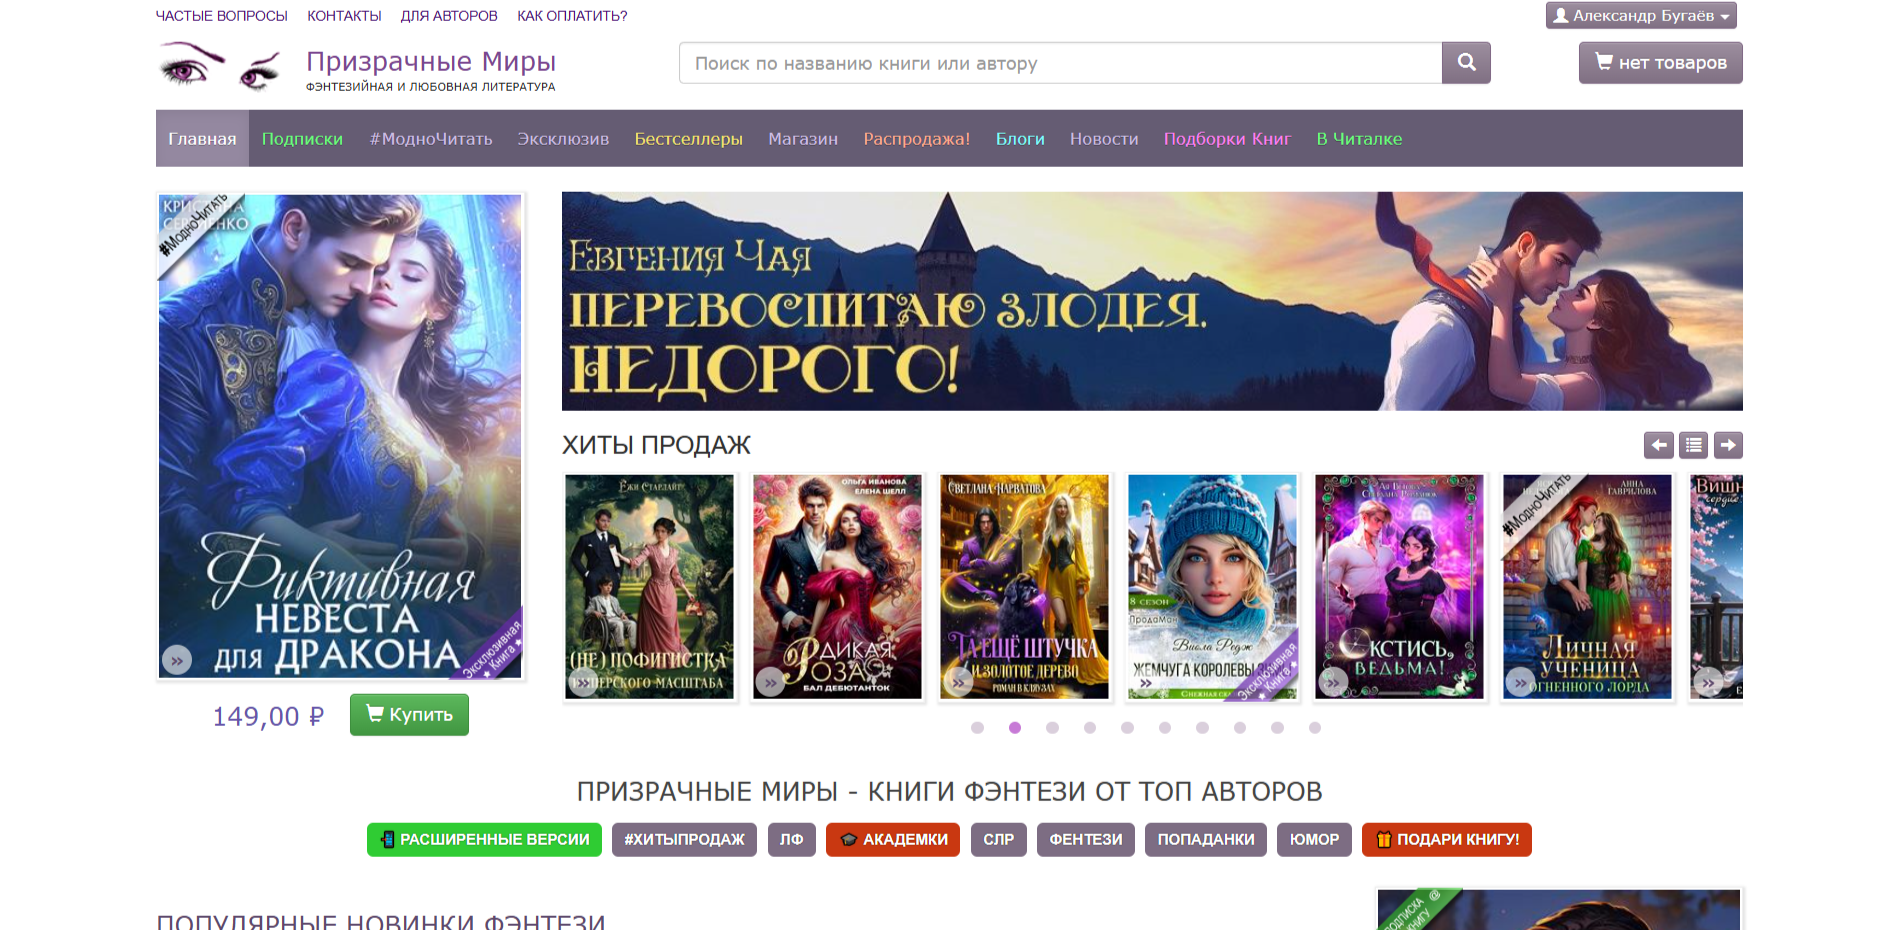Open the cart showing нет товаров

[x=1660, y=62]
